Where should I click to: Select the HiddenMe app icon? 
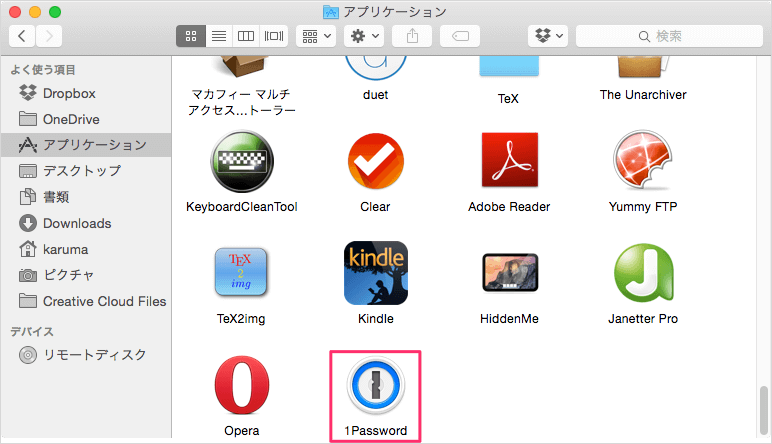[x=510, y=273]
